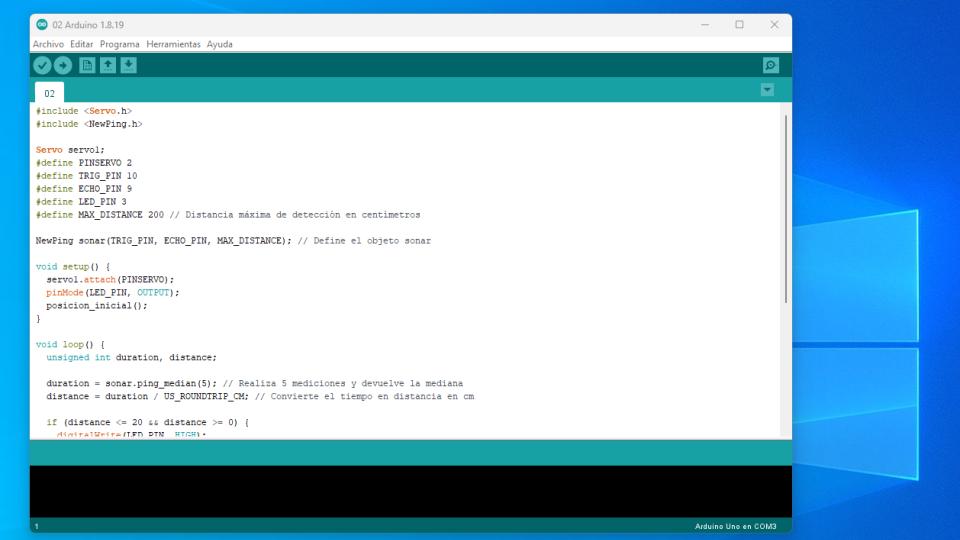Click the 'void loop() {' line
Screen dimensions: 960x540
(x=70, y=344)
